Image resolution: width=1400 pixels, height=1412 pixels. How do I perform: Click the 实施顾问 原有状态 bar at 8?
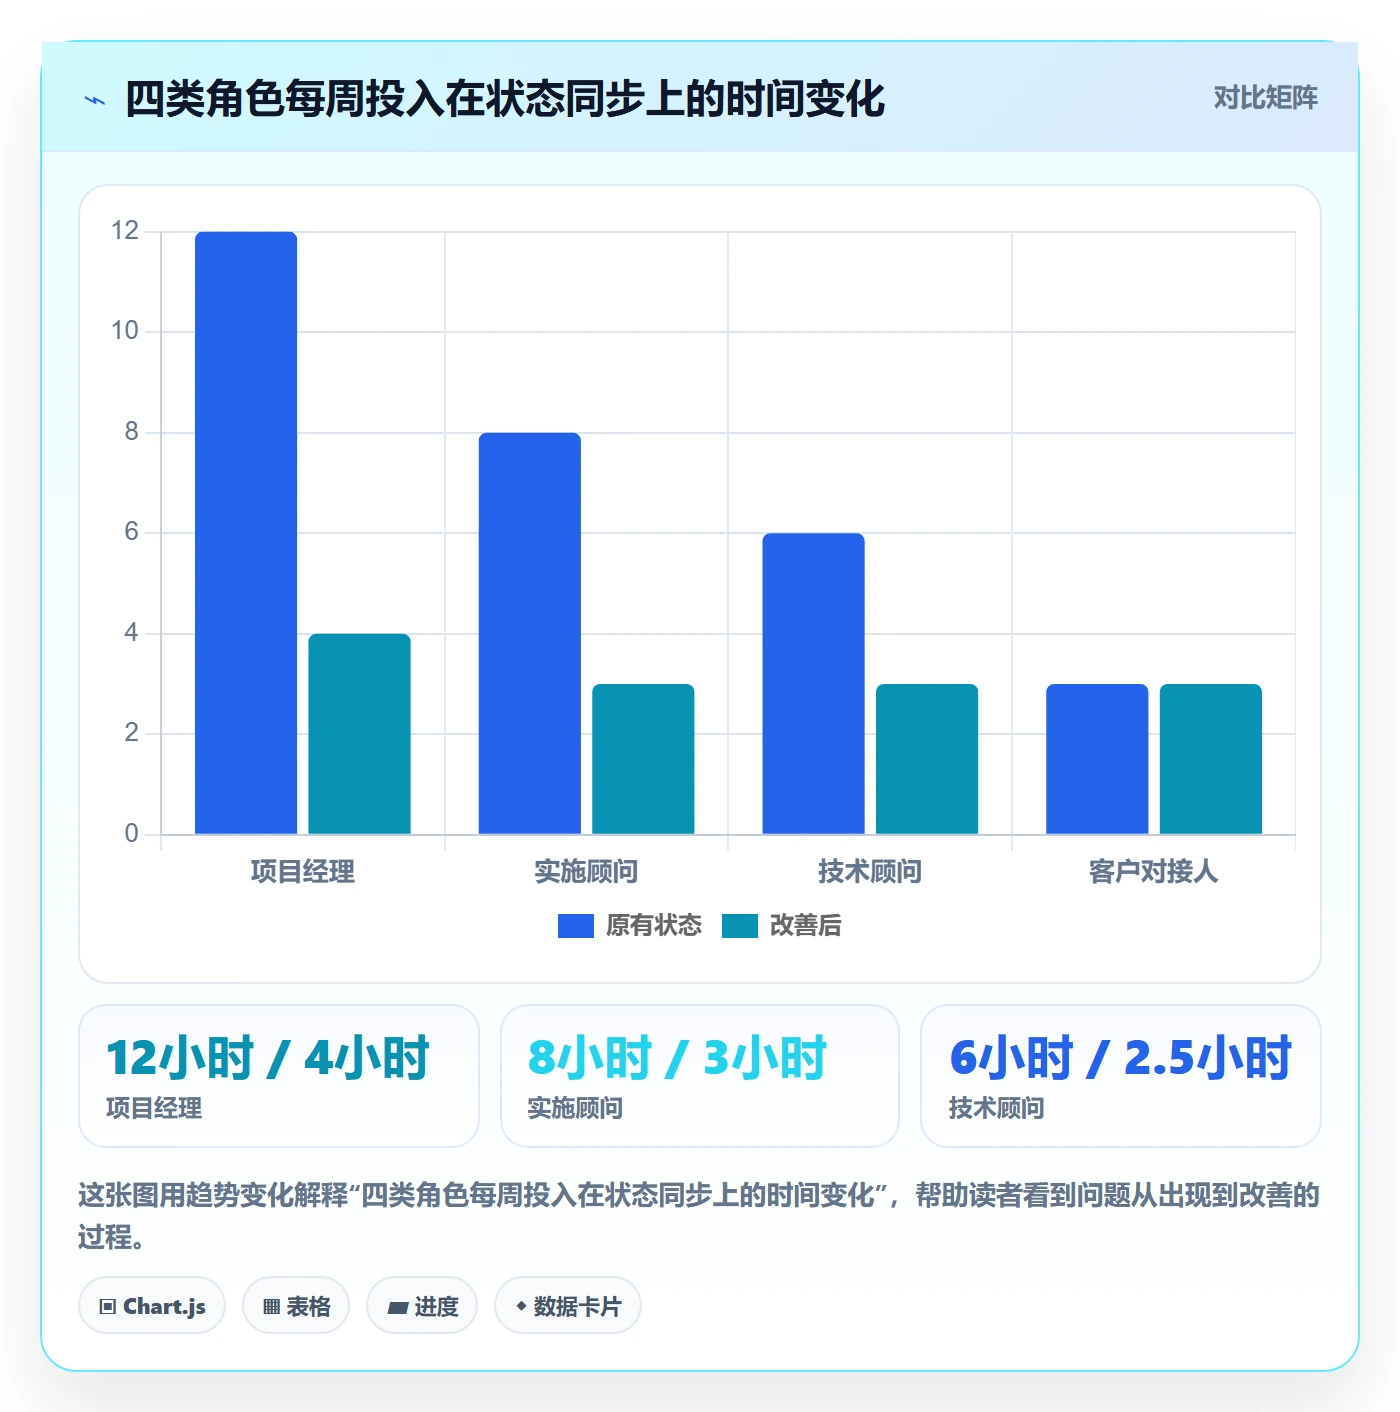[x=530, y=633]
